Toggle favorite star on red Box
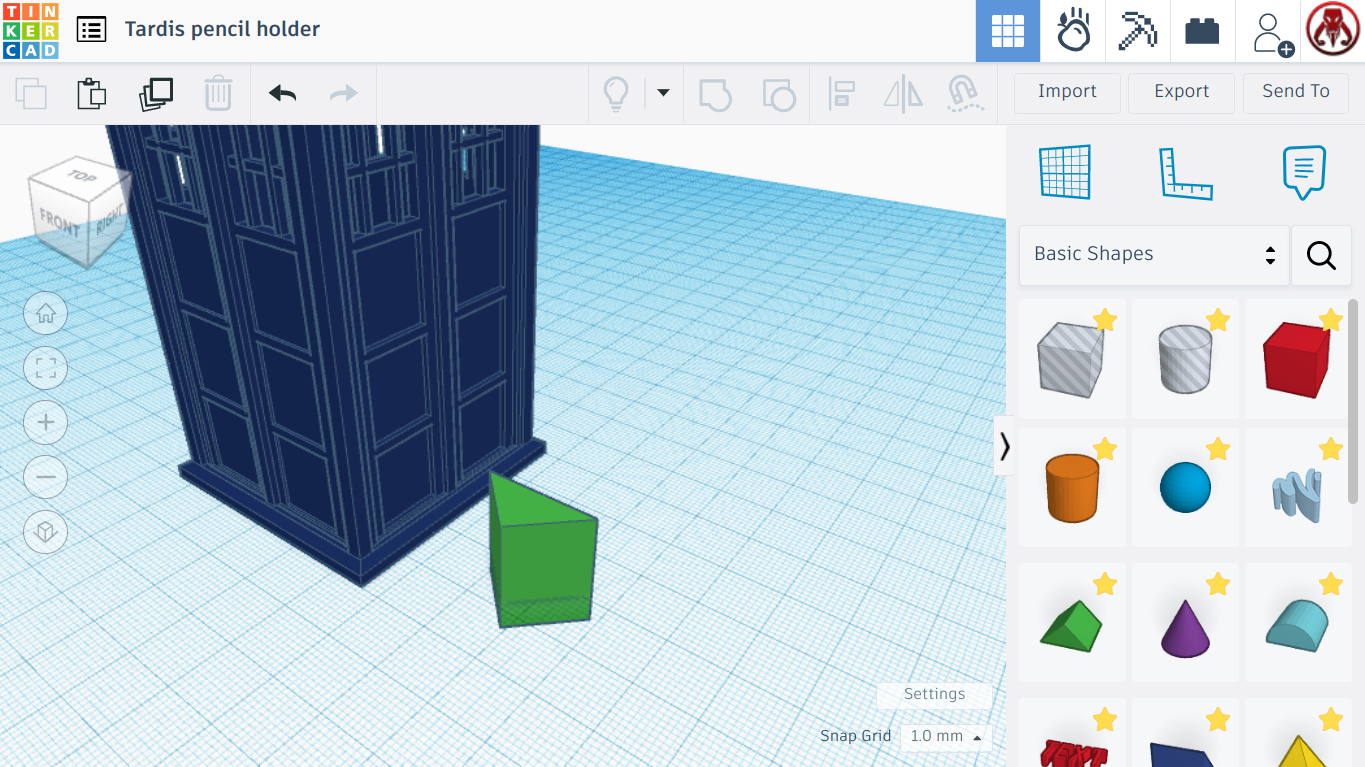Viewport: 1365px width, 767px height. (1330, 320)
